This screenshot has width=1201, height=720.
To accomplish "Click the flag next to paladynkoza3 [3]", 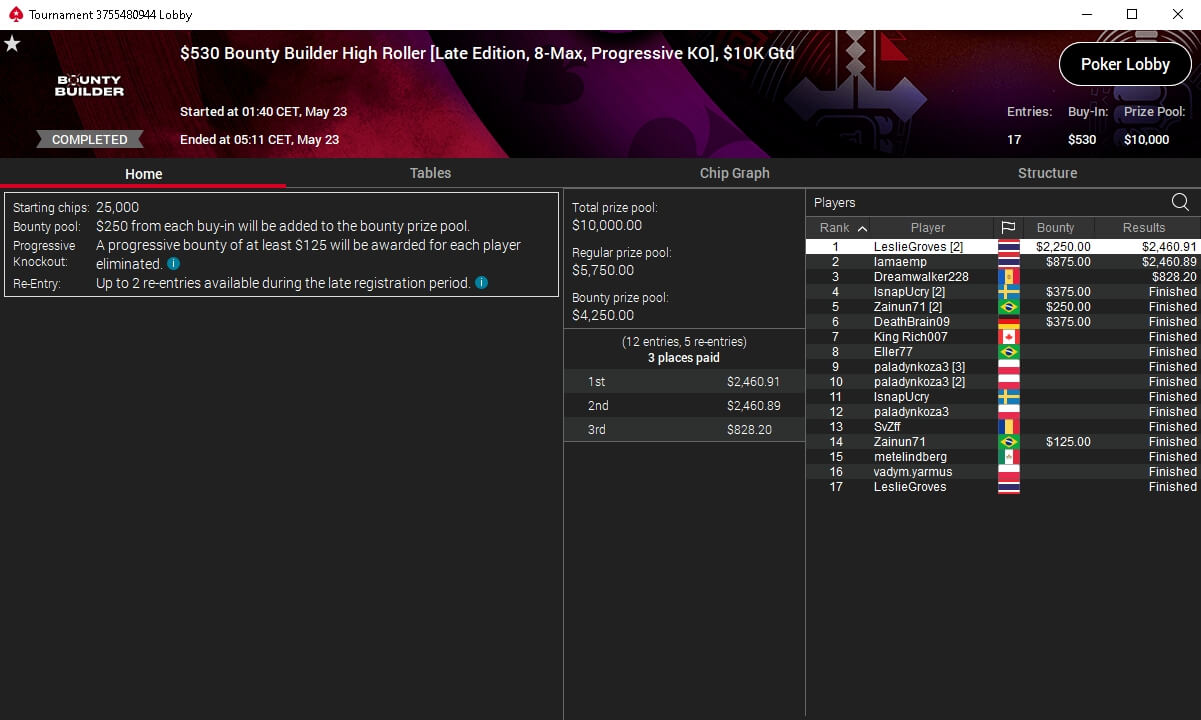I will point(1008,367).
